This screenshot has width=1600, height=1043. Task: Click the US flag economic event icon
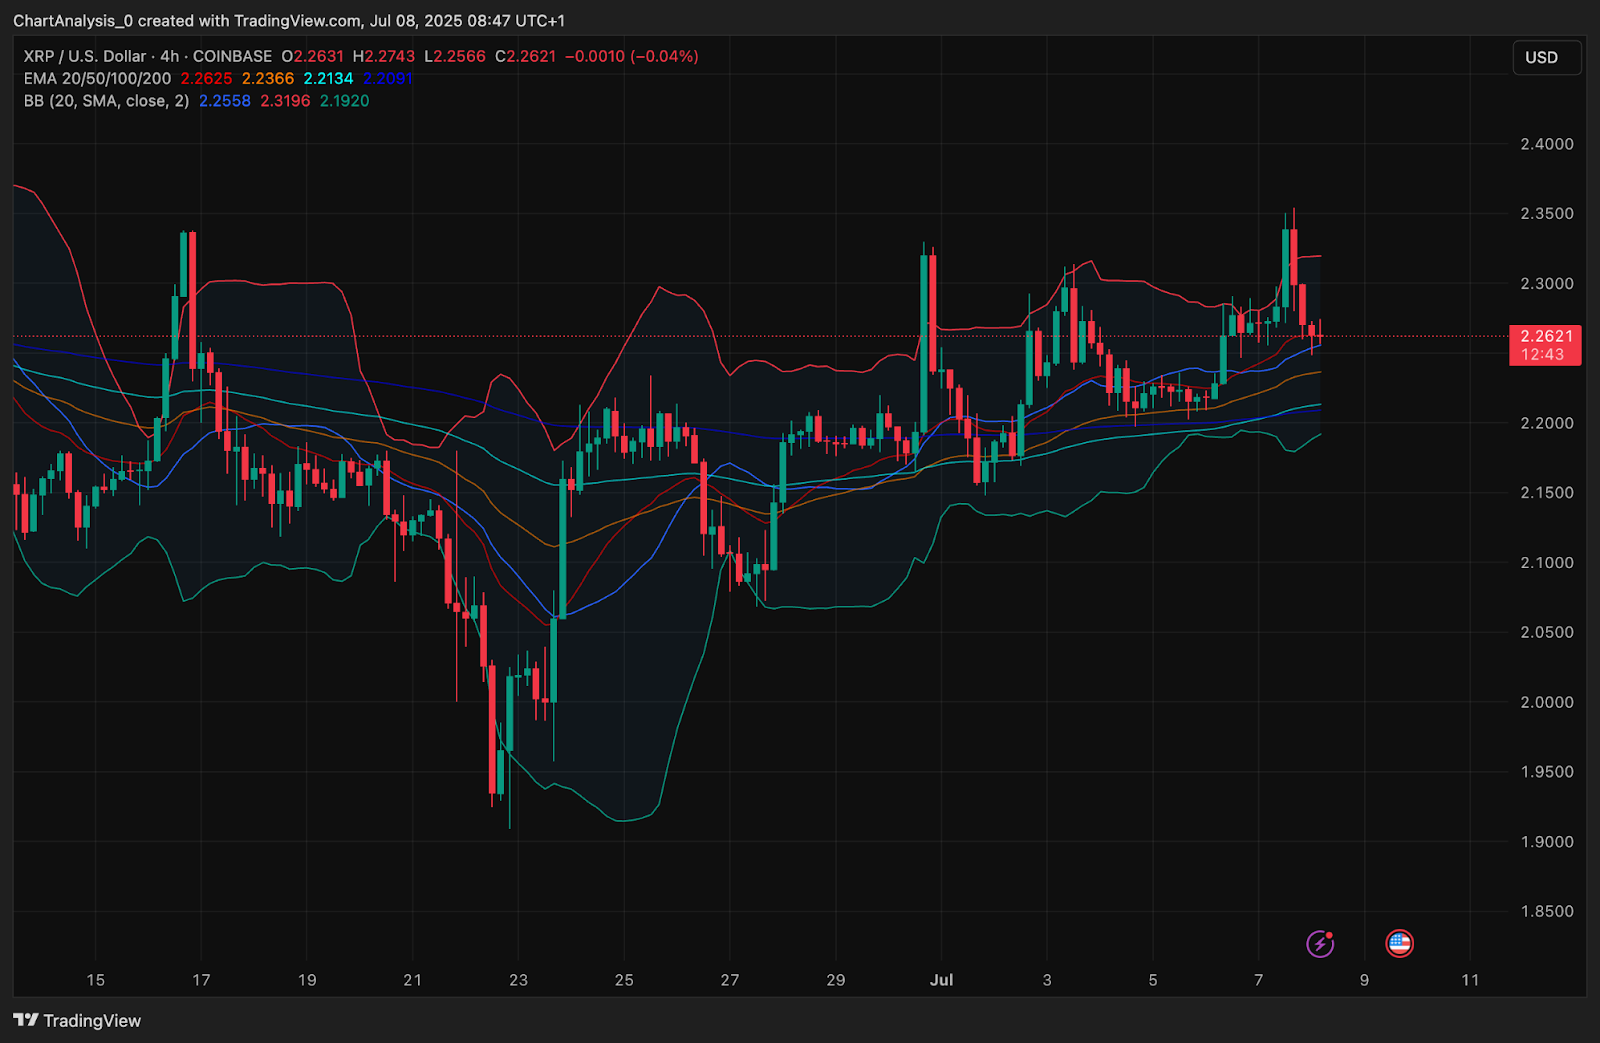(x=1399, y=943)
